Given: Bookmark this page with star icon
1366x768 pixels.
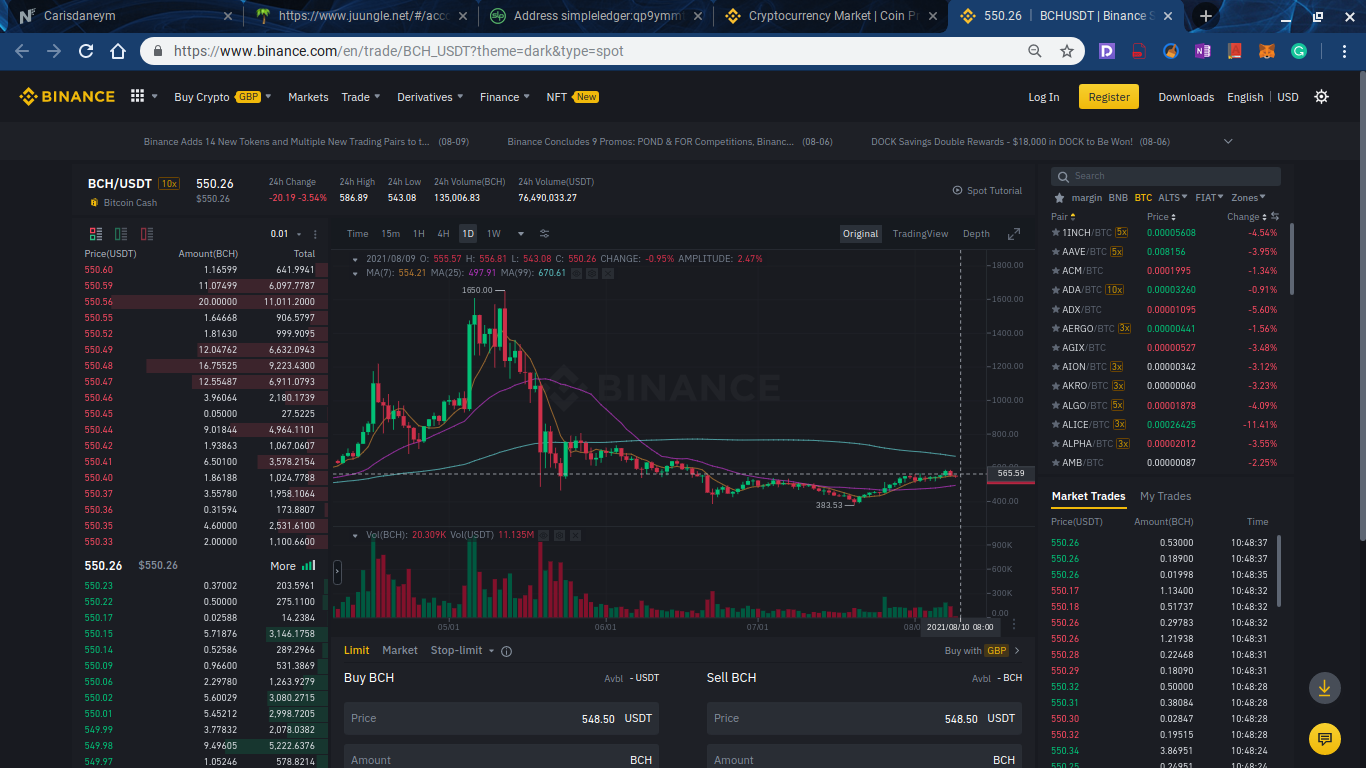Looking at the screenshot, I should point(1067,51).
